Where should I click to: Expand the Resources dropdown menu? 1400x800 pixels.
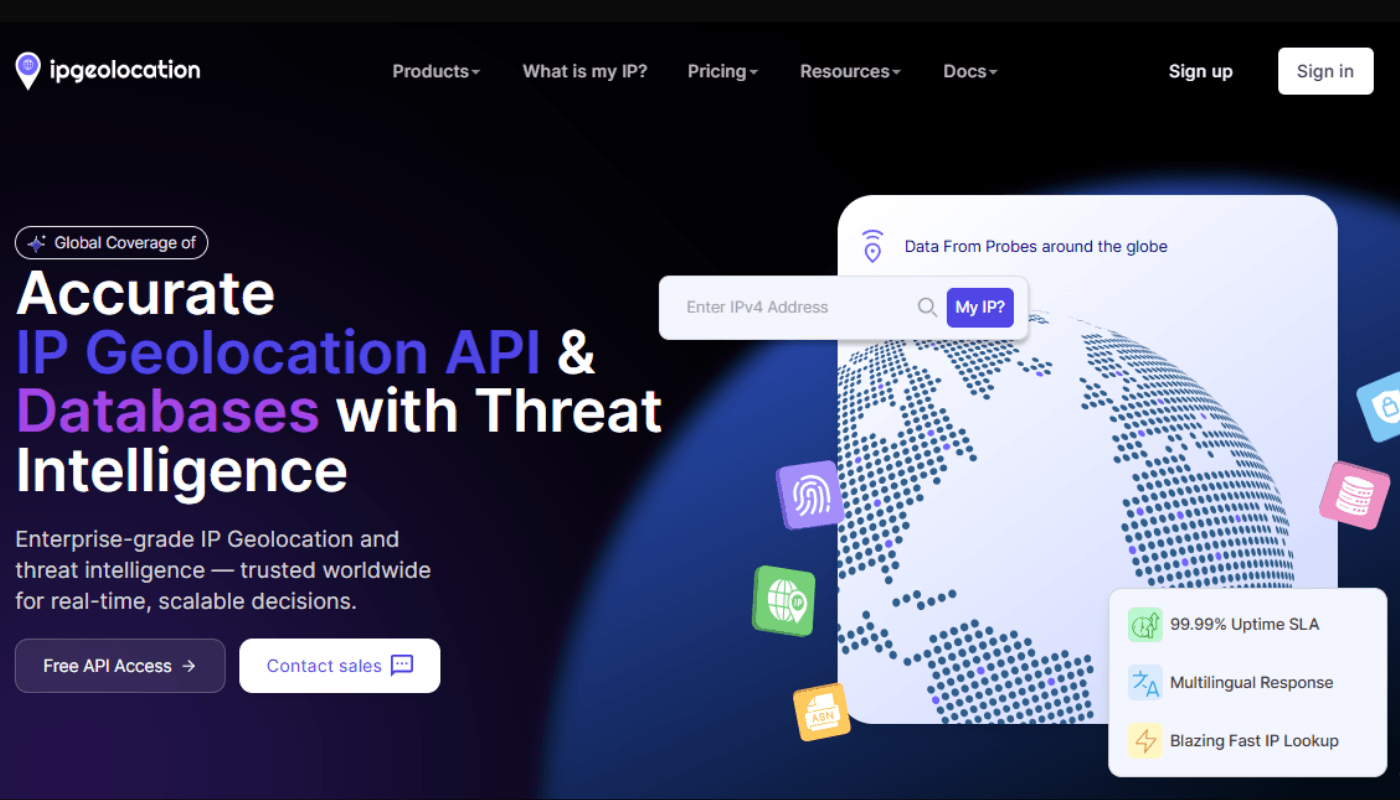pyautogui.click(x=851, y=71)
